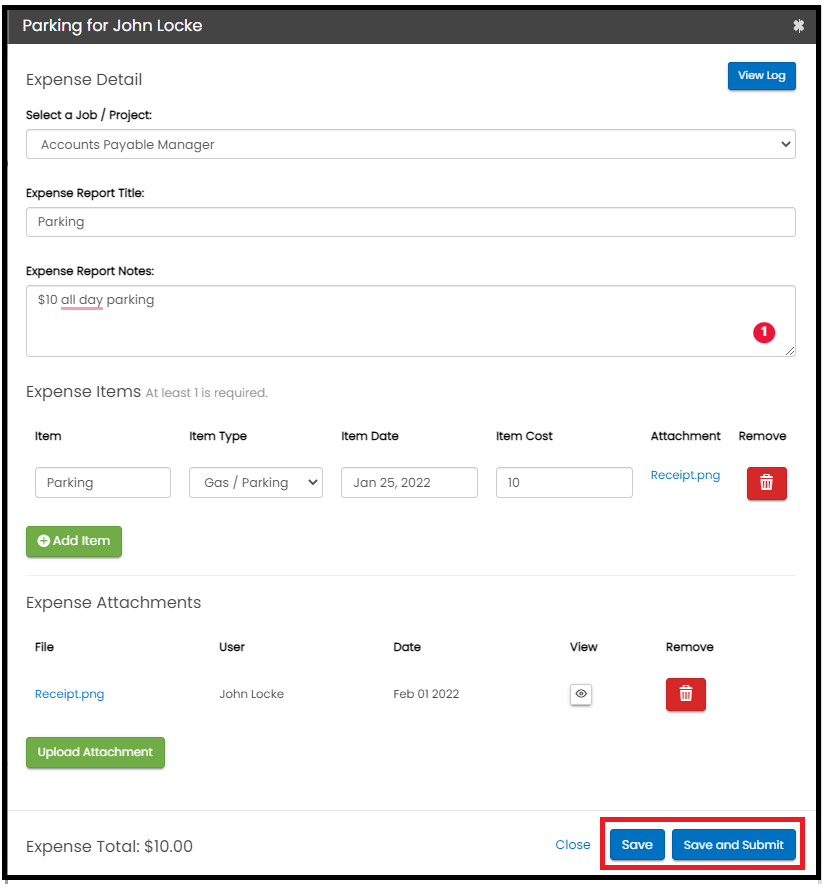
Task: Click the Item Cost field showing 10
Action: (x=564, y=482)
